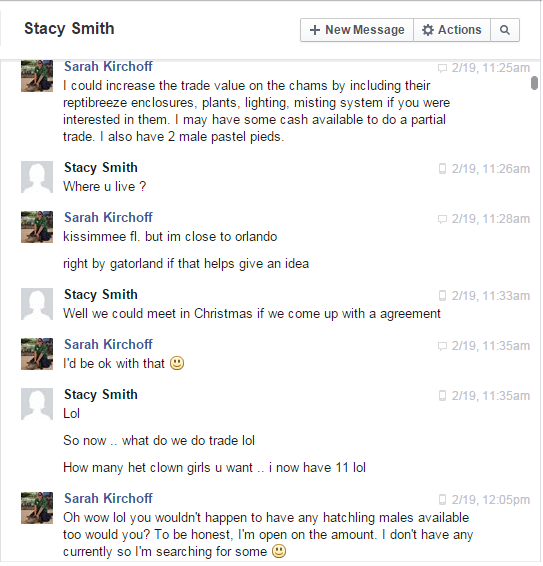Click the chat bubble icon beside 11:25am
This screenshot has height=566, width=543.
[x=442, y=68]
